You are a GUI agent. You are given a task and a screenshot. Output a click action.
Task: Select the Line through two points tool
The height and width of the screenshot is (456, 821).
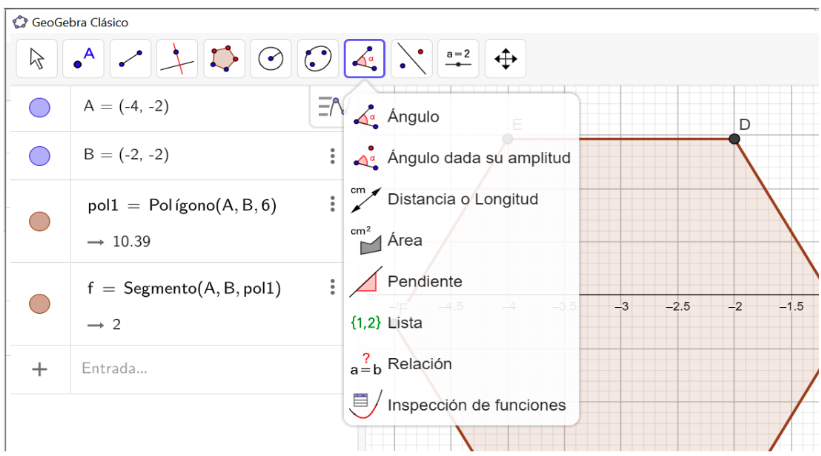[130, 59]
